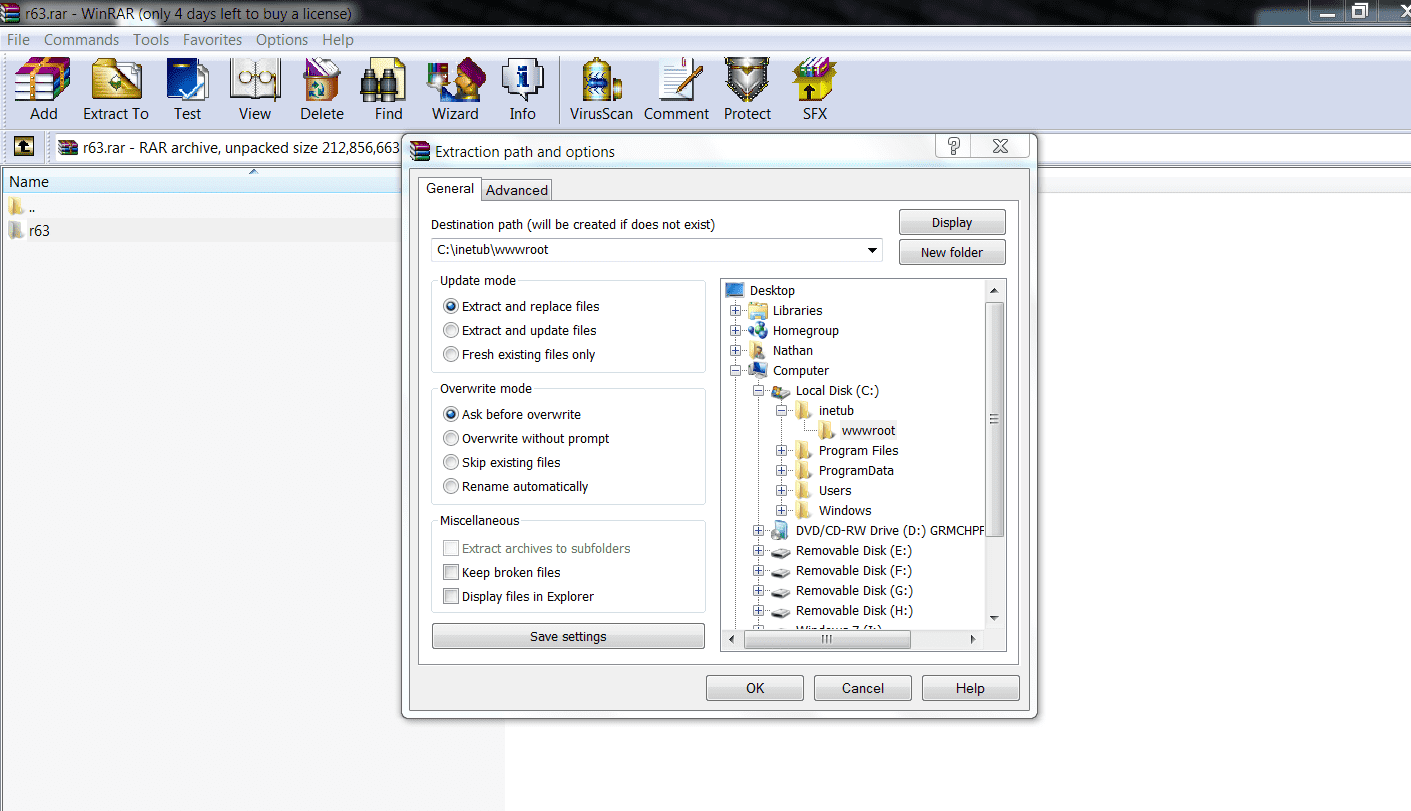
Task: Open the File menu
Action: tap(18, 40)
